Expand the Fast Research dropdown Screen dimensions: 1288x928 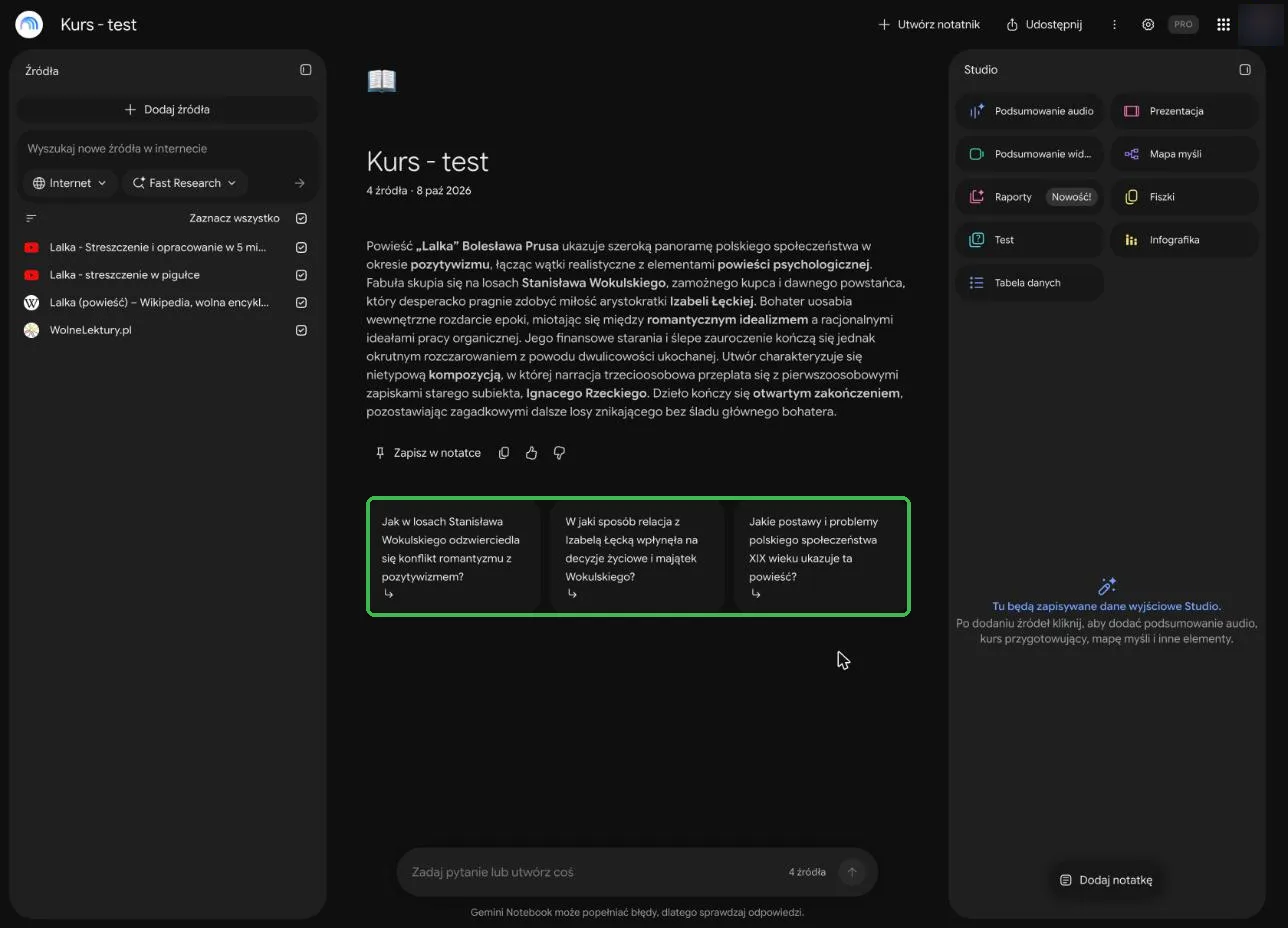tap(185, 183)
